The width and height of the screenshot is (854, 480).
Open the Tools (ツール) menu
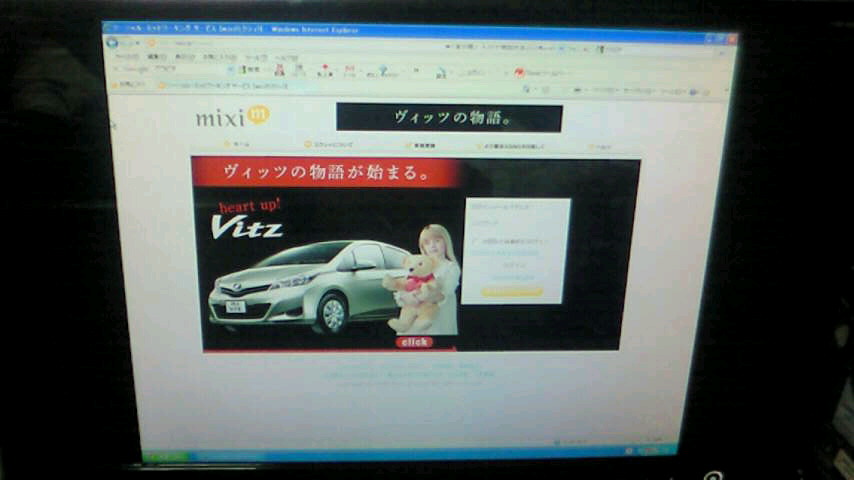pyautogui.click(x=256, y=58)
